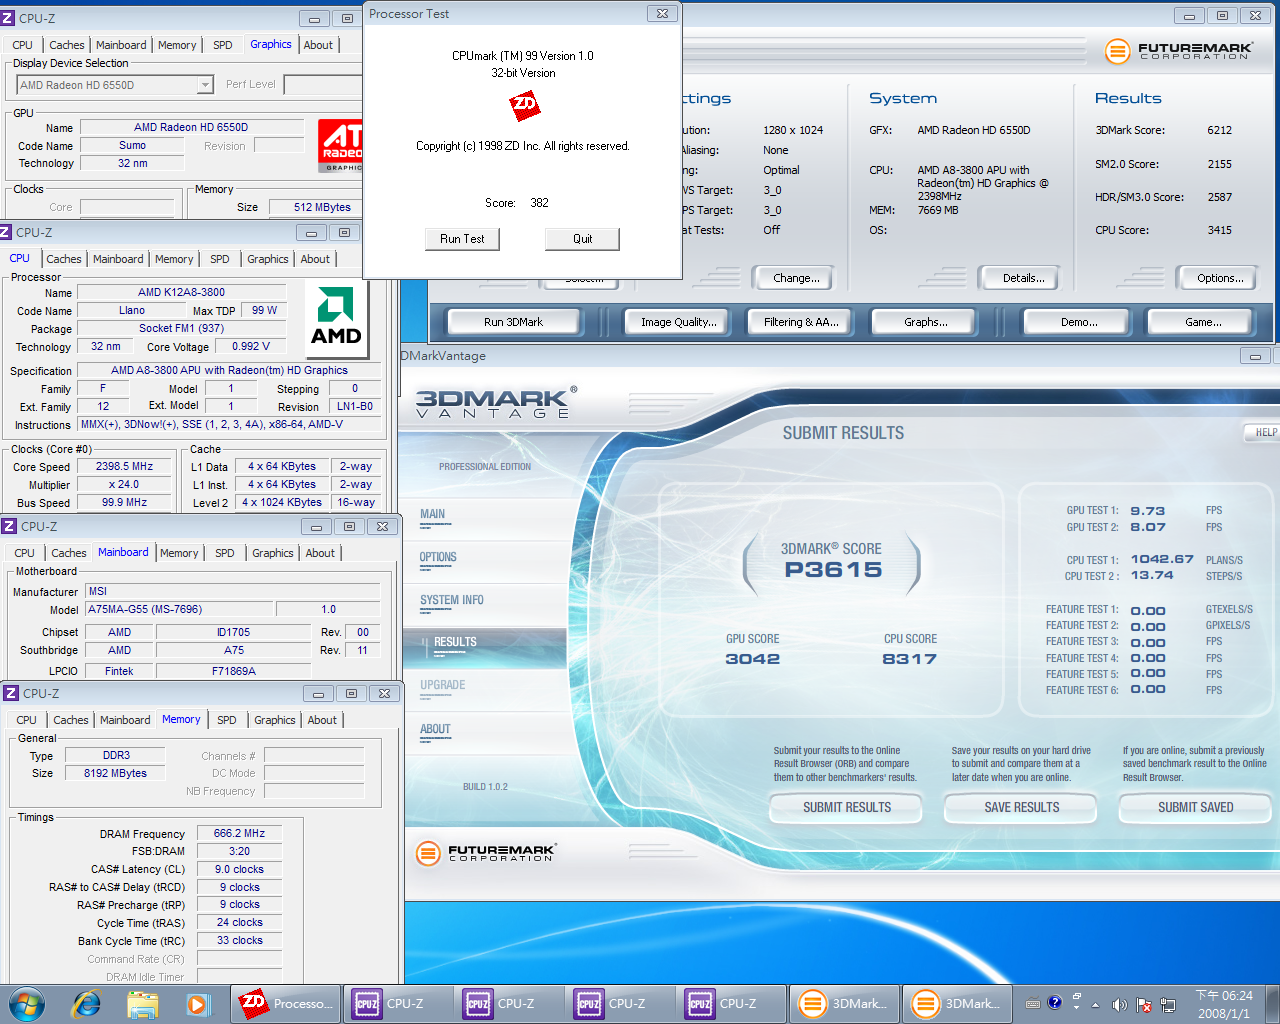Viewport: 1280px width, 1024px height.
Task: Open the Graphics tab in top CPU-Z window
Action: (271, 44)
